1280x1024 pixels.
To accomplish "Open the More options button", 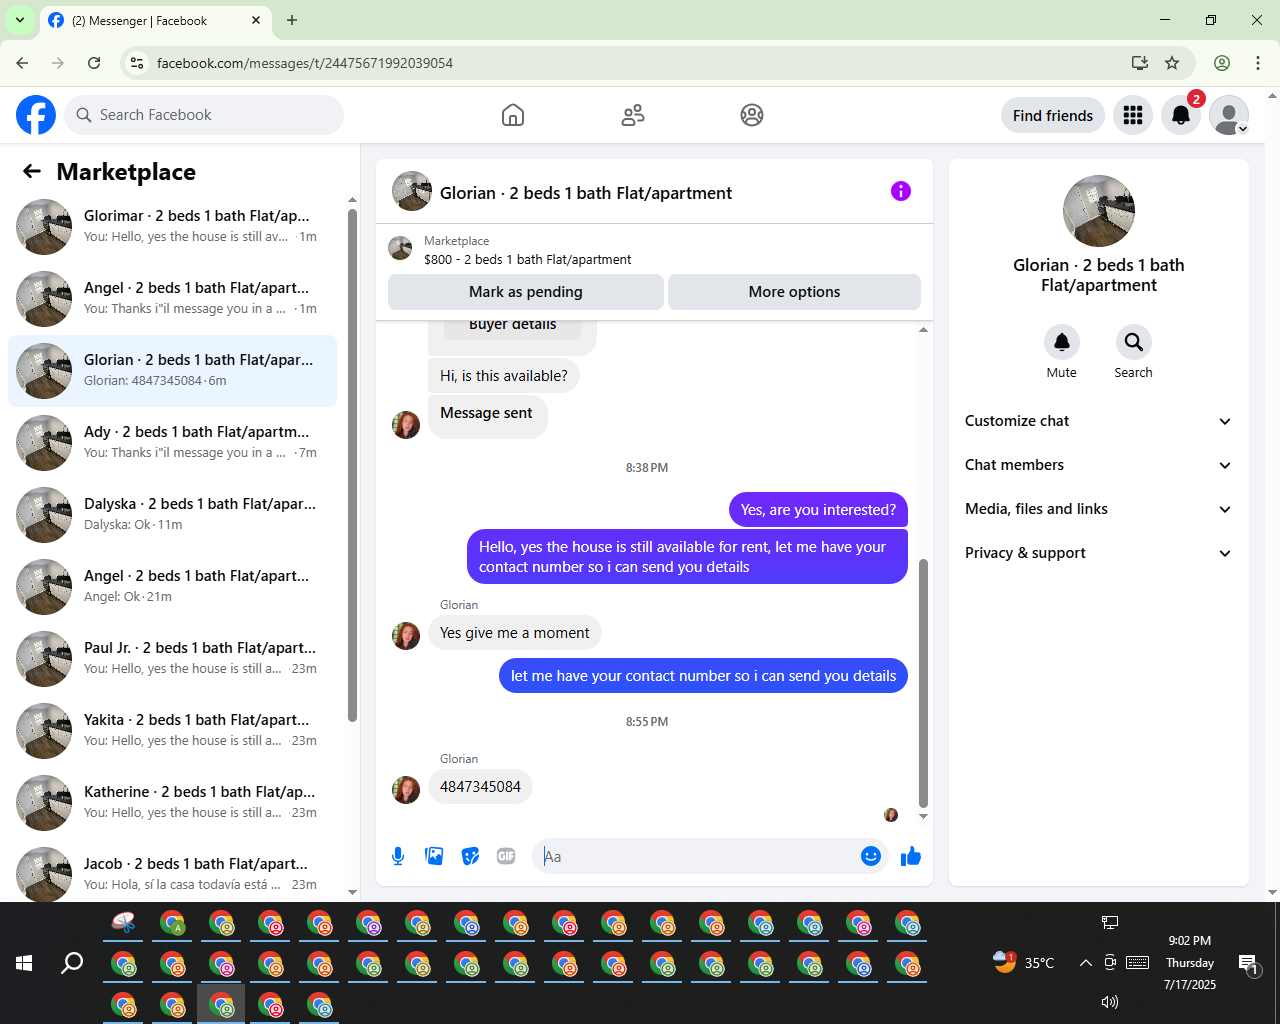I will [x=794, y=292].
